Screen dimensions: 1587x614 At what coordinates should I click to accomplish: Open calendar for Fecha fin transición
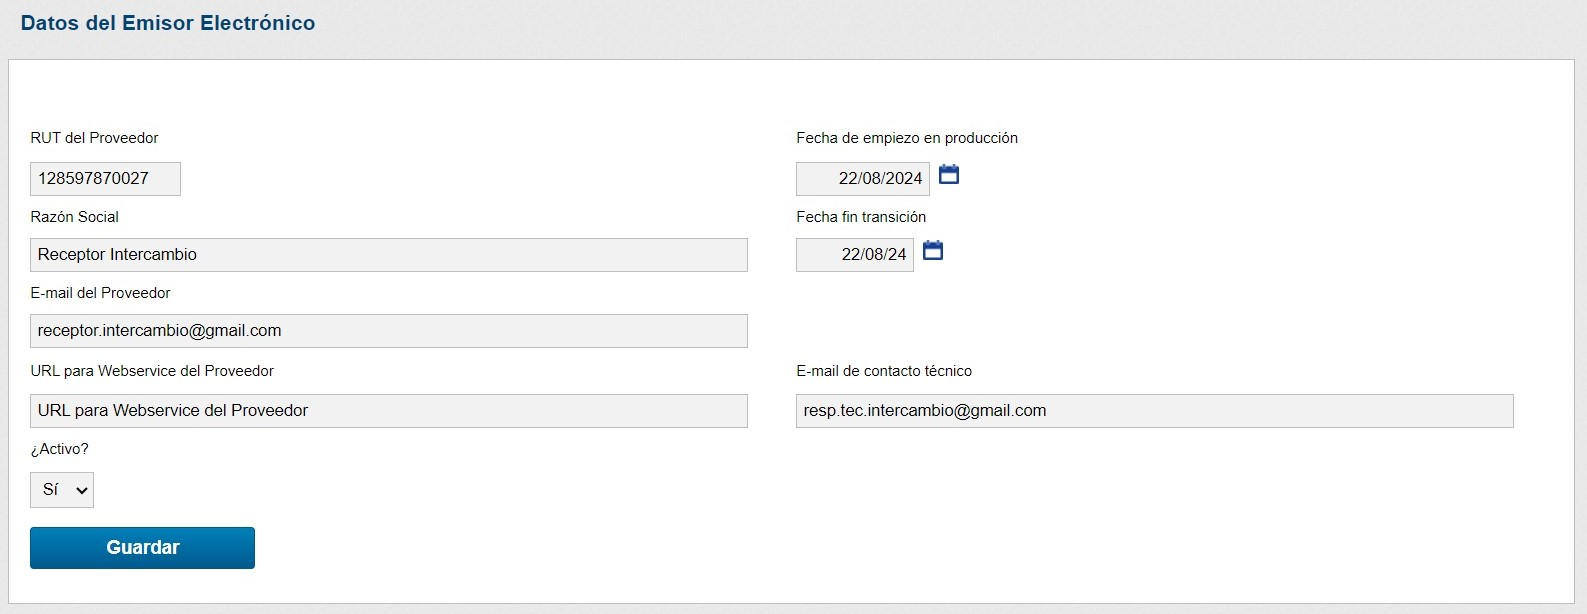932,251
